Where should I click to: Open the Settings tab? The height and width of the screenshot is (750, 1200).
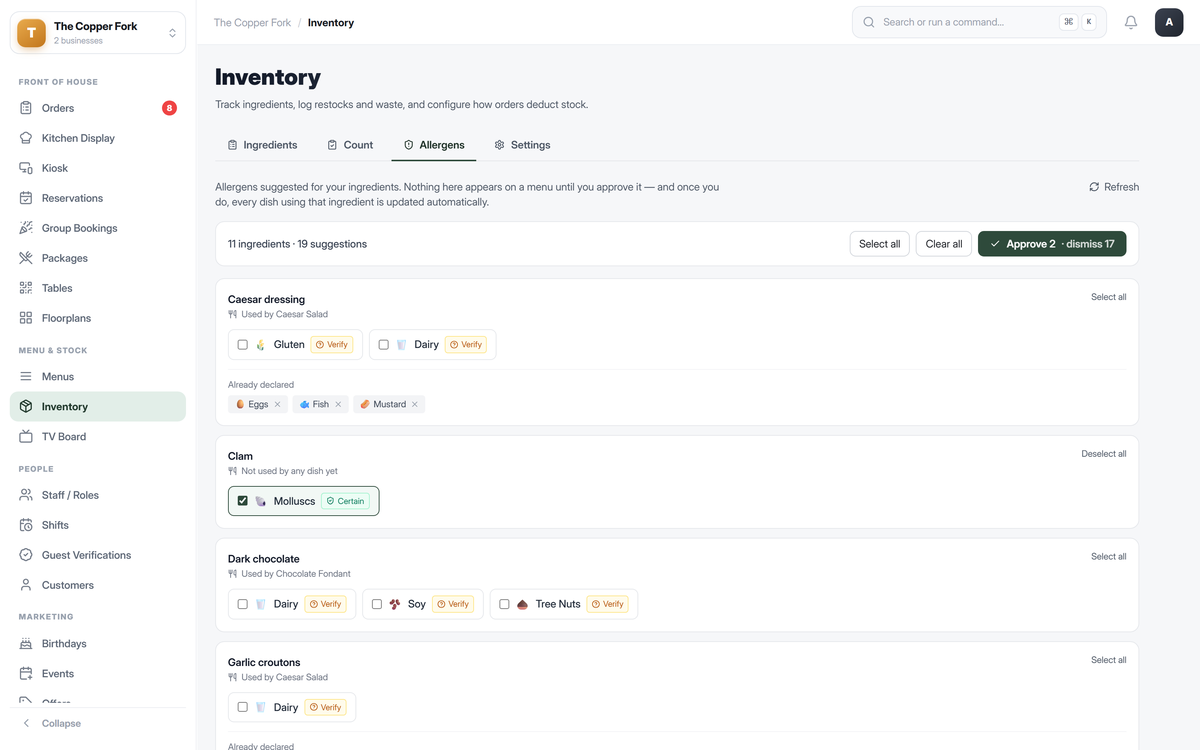click(522, 145)
